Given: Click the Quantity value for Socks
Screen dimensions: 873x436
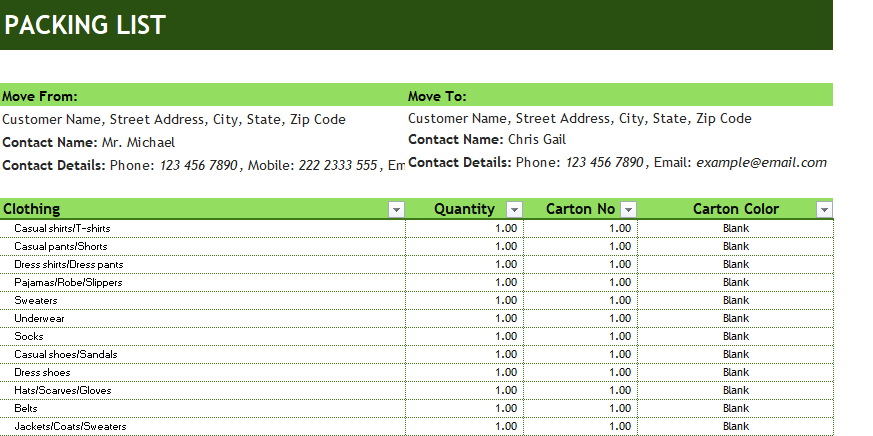Looking at the screenshot, I should coord(464,336).
